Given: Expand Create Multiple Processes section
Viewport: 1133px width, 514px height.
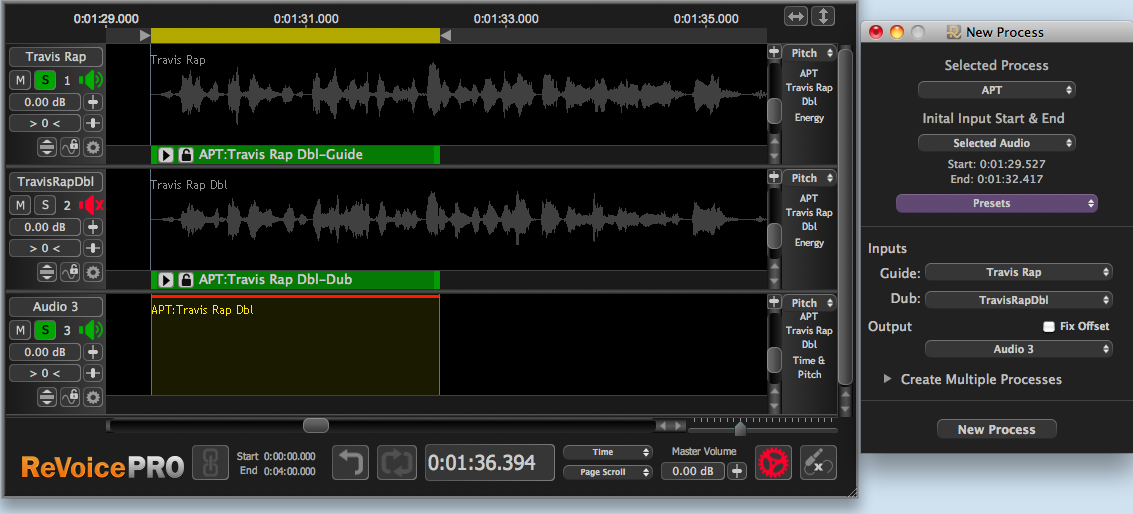Looking at the screenshot, I should pyautogui.click(x=887, y=380).
